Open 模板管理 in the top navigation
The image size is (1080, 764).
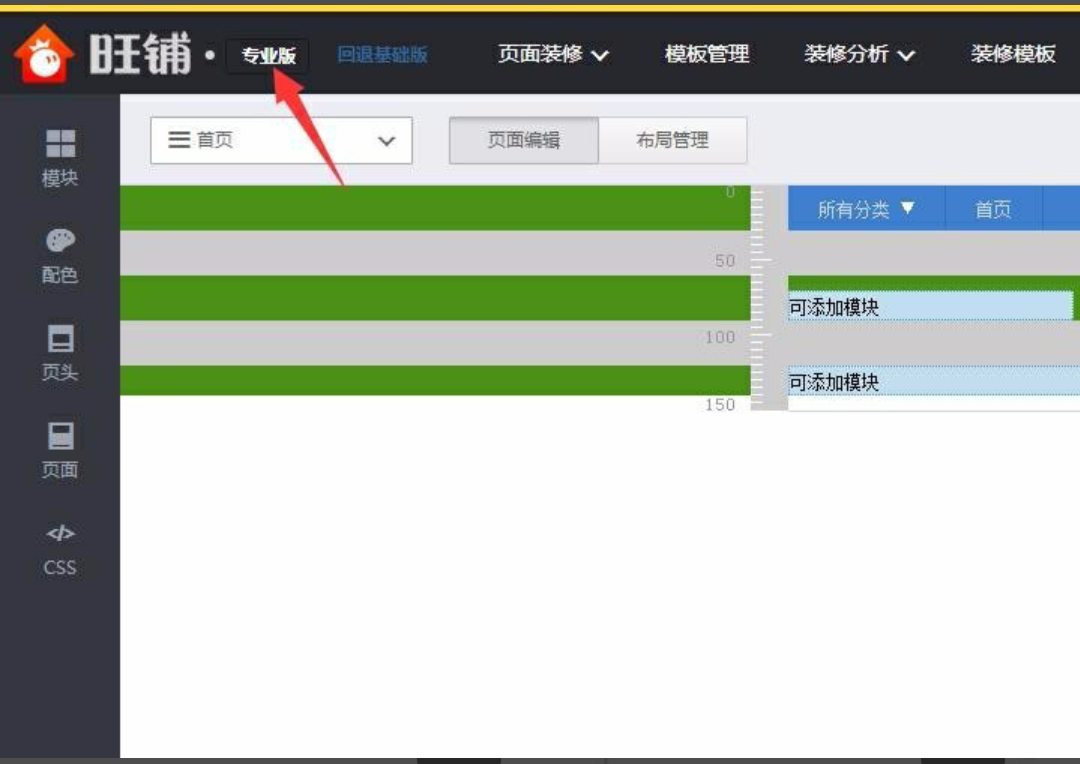pyautogui.click(x=707, y=54)
